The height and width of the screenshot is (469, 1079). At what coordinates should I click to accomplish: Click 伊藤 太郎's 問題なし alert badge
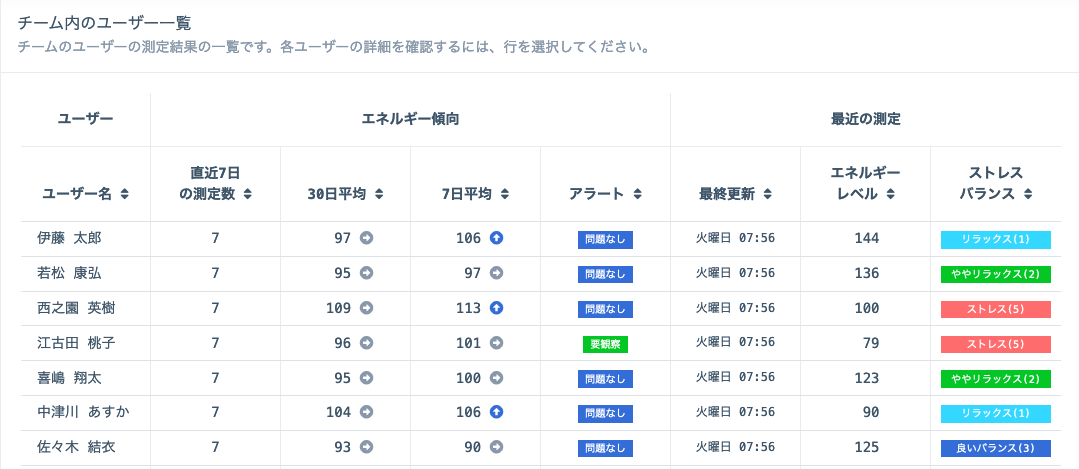(605, 240)
